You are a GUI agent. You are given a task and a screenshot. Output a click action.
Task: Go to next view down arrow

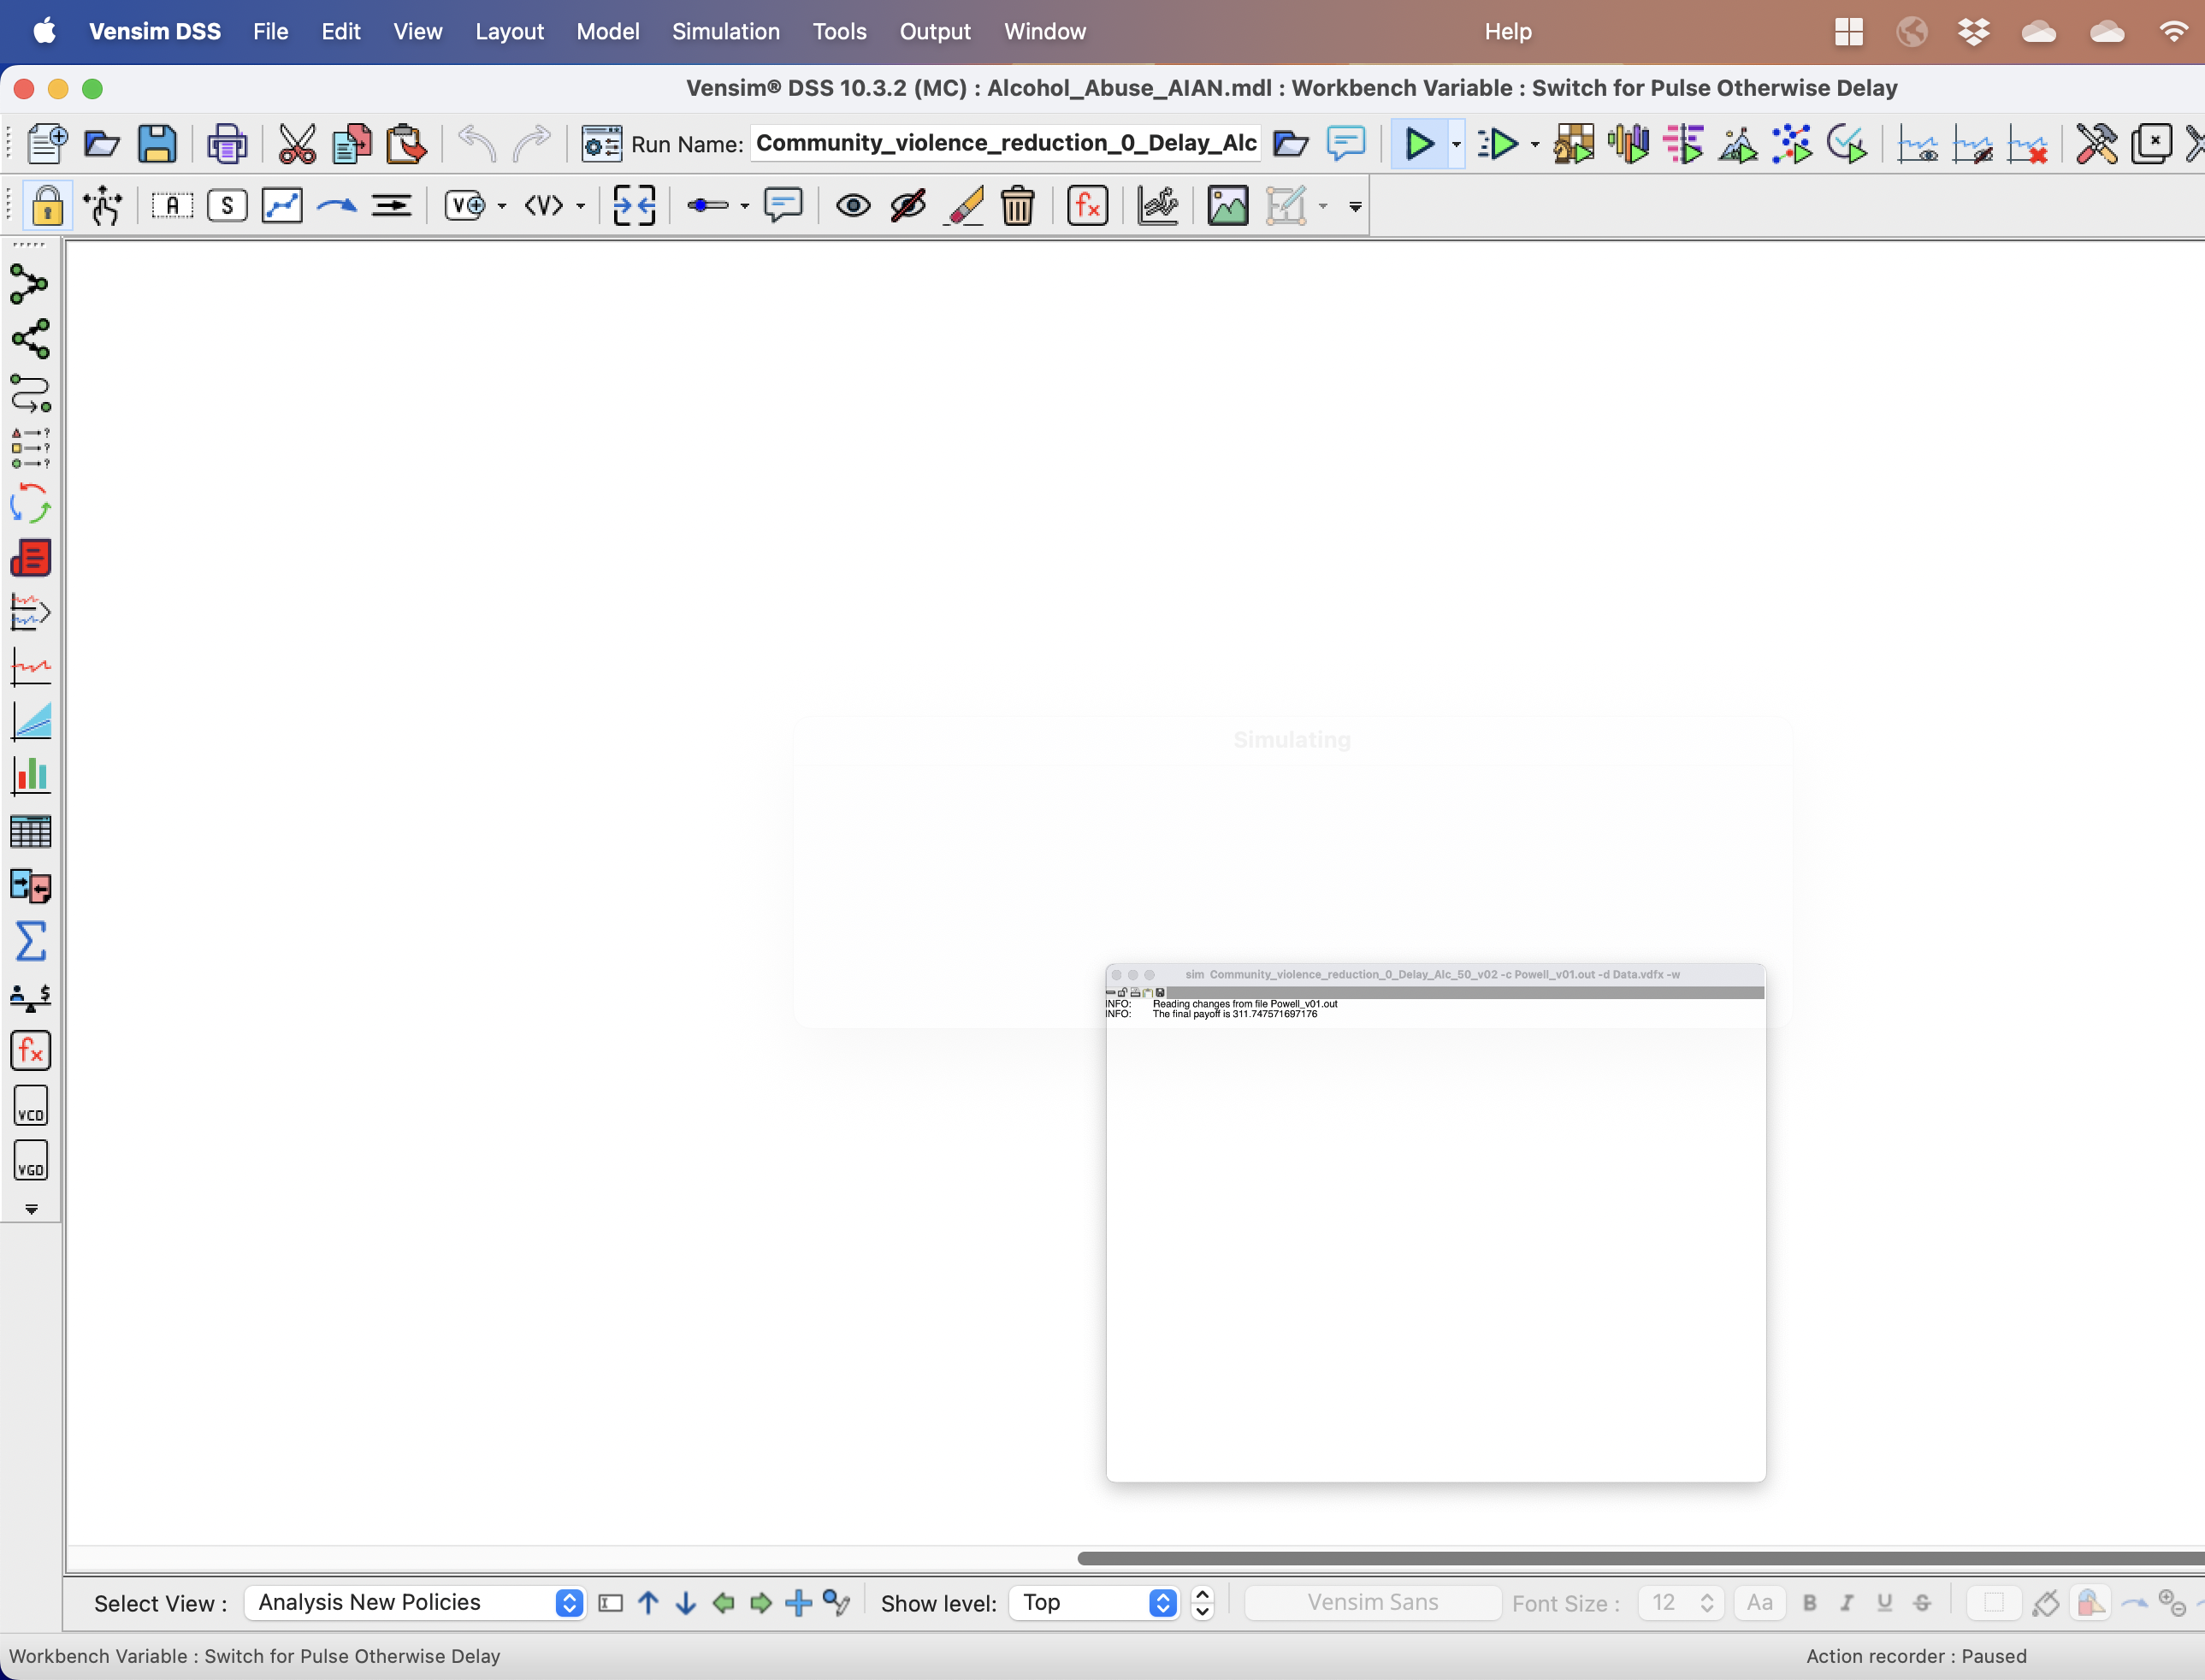pos(685,1603)
